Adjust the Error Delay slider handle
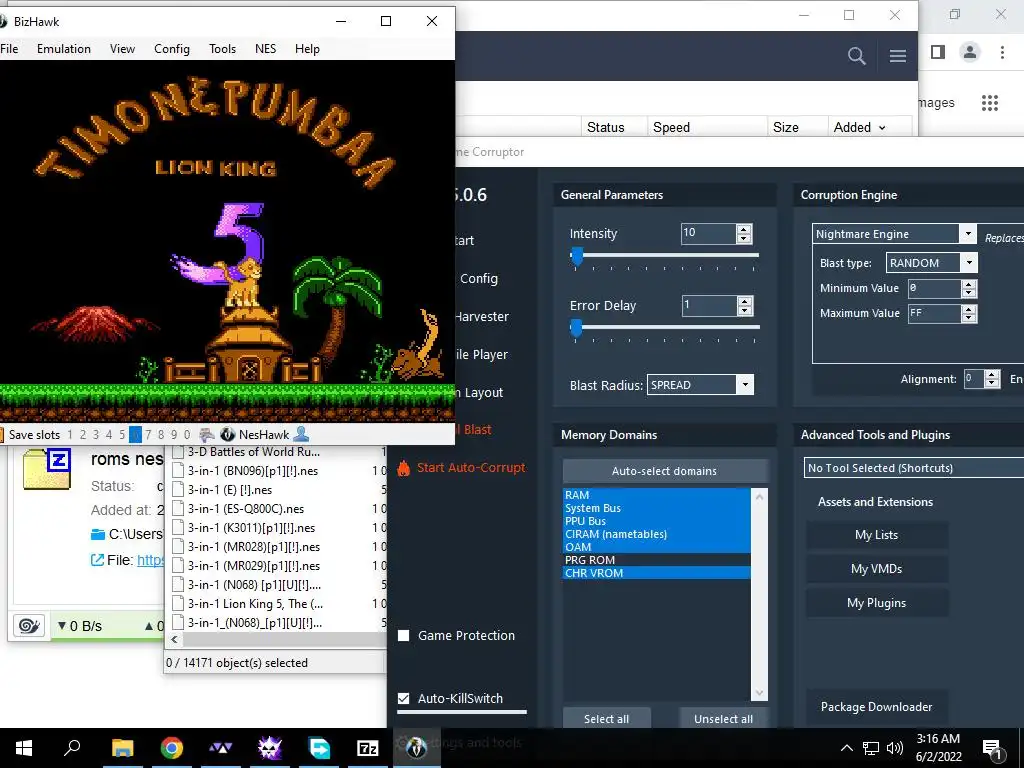The image size is (1024, 768). coord(575,328)
